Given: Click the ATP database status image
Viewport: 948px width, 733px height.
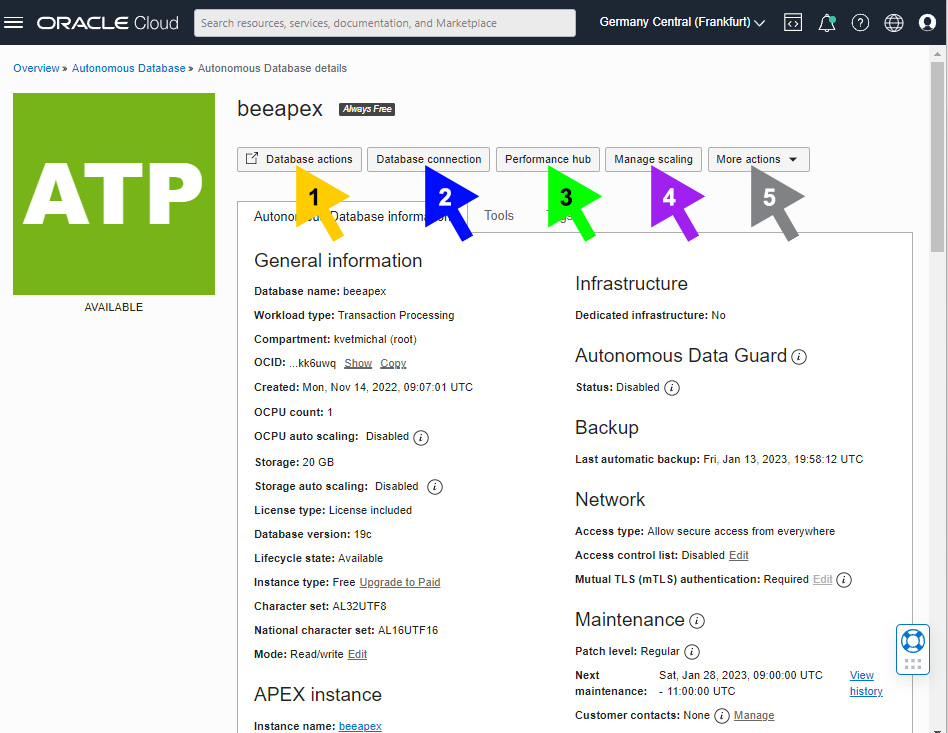Looking at the screenshot, I should (114, 194).
